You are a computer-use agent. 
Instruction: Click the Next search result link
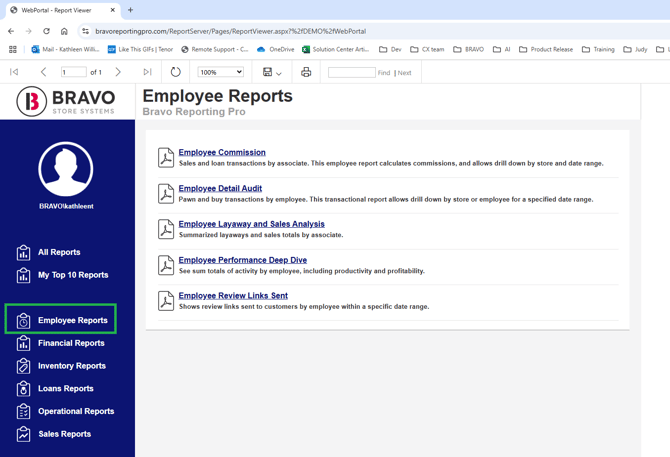point(404,73)
